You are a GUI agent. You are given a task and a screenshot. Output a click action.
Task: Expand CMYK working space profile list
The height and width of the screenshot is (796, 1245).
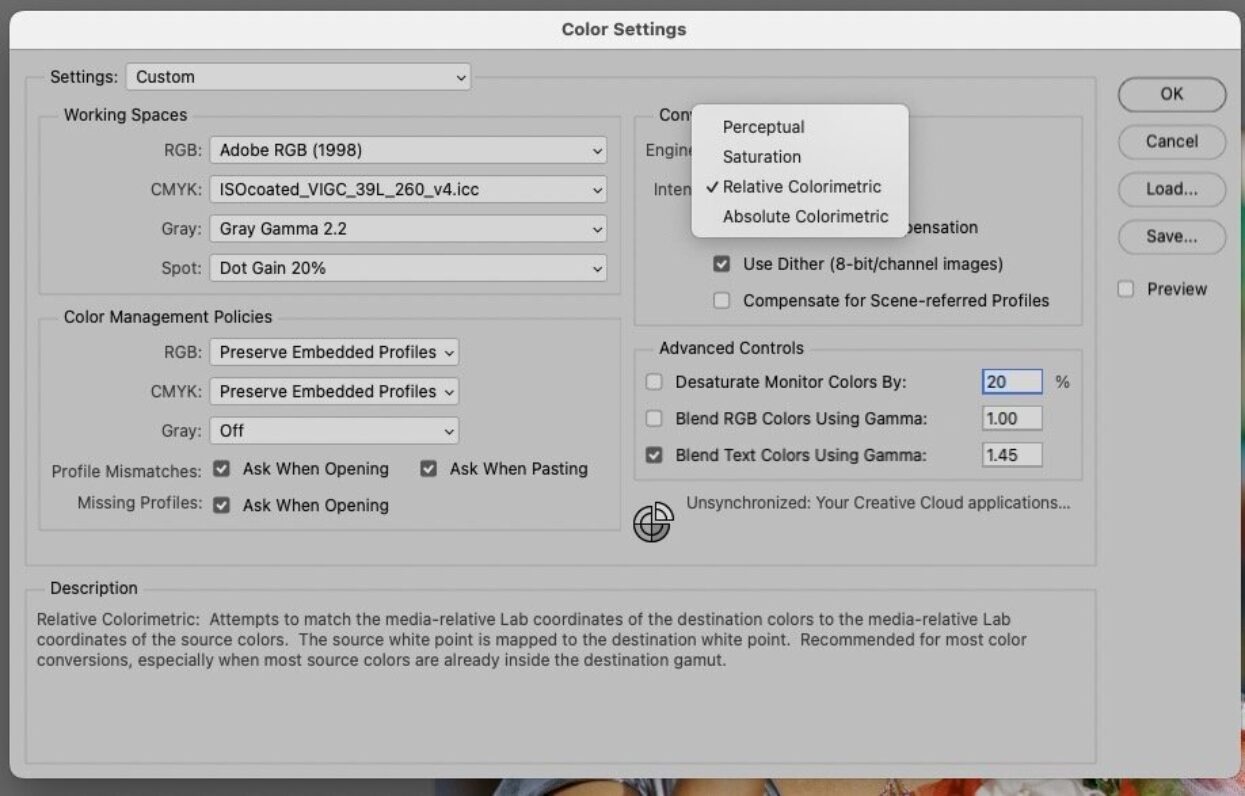pos(408,189)
